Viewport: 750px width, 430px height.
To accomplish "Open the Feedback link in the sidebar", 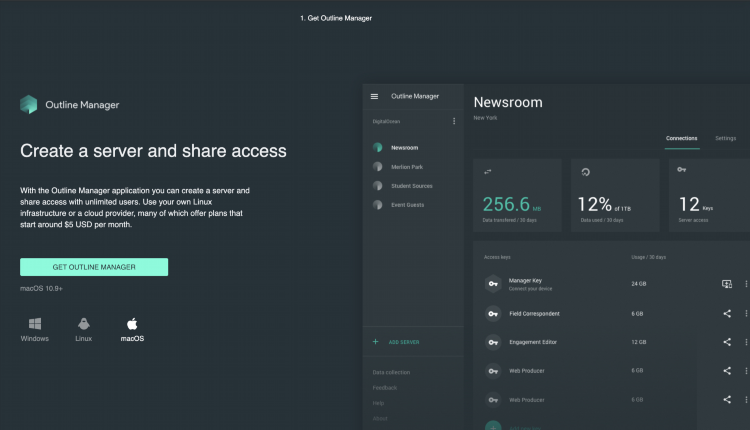I will point(385,387).
